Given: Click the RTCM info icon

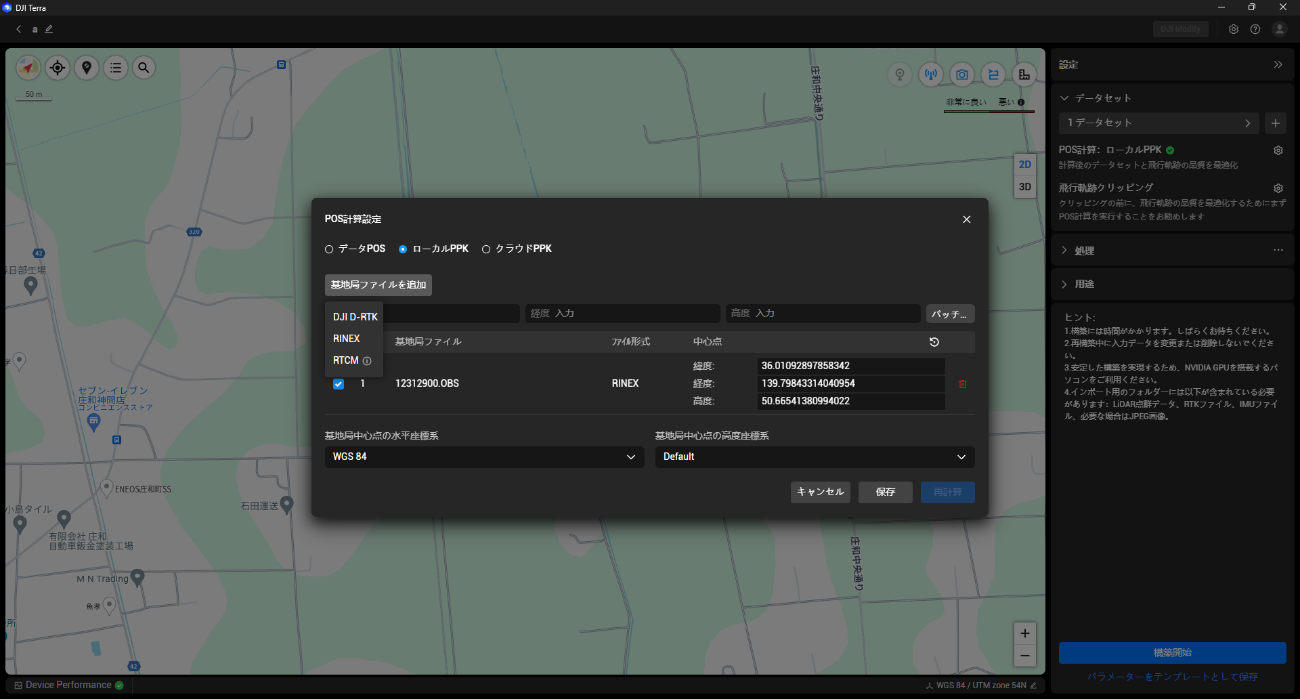Looking at the screenshot, I should [x=367, y=361].
